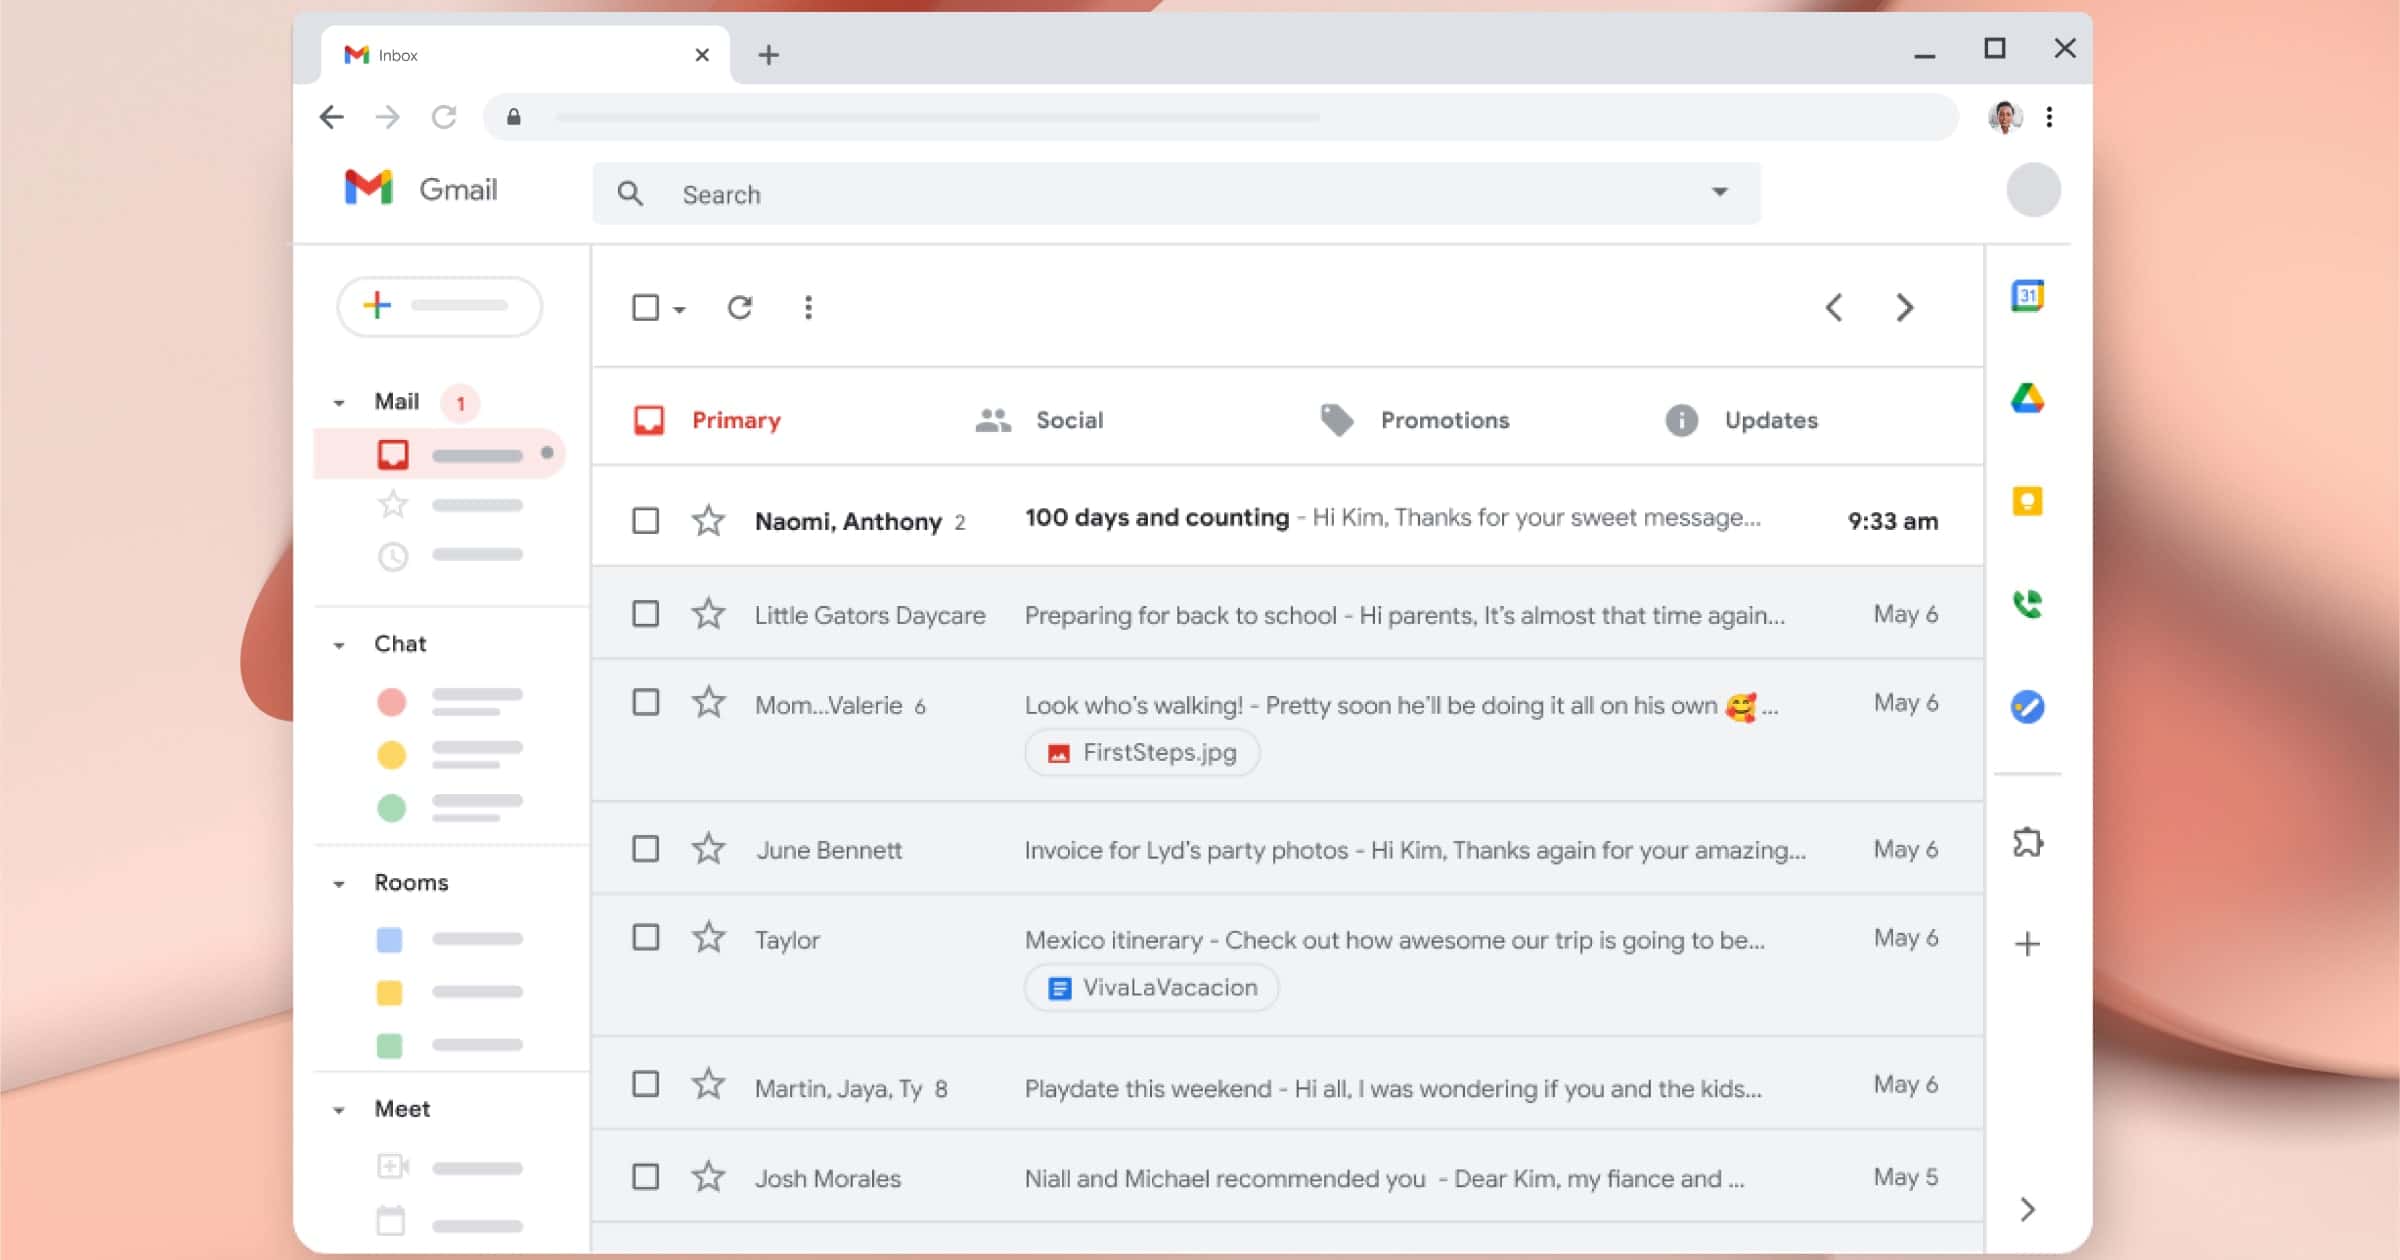Click the Google Voice phone icon

pyautogui.click(x=2027, y=604)
